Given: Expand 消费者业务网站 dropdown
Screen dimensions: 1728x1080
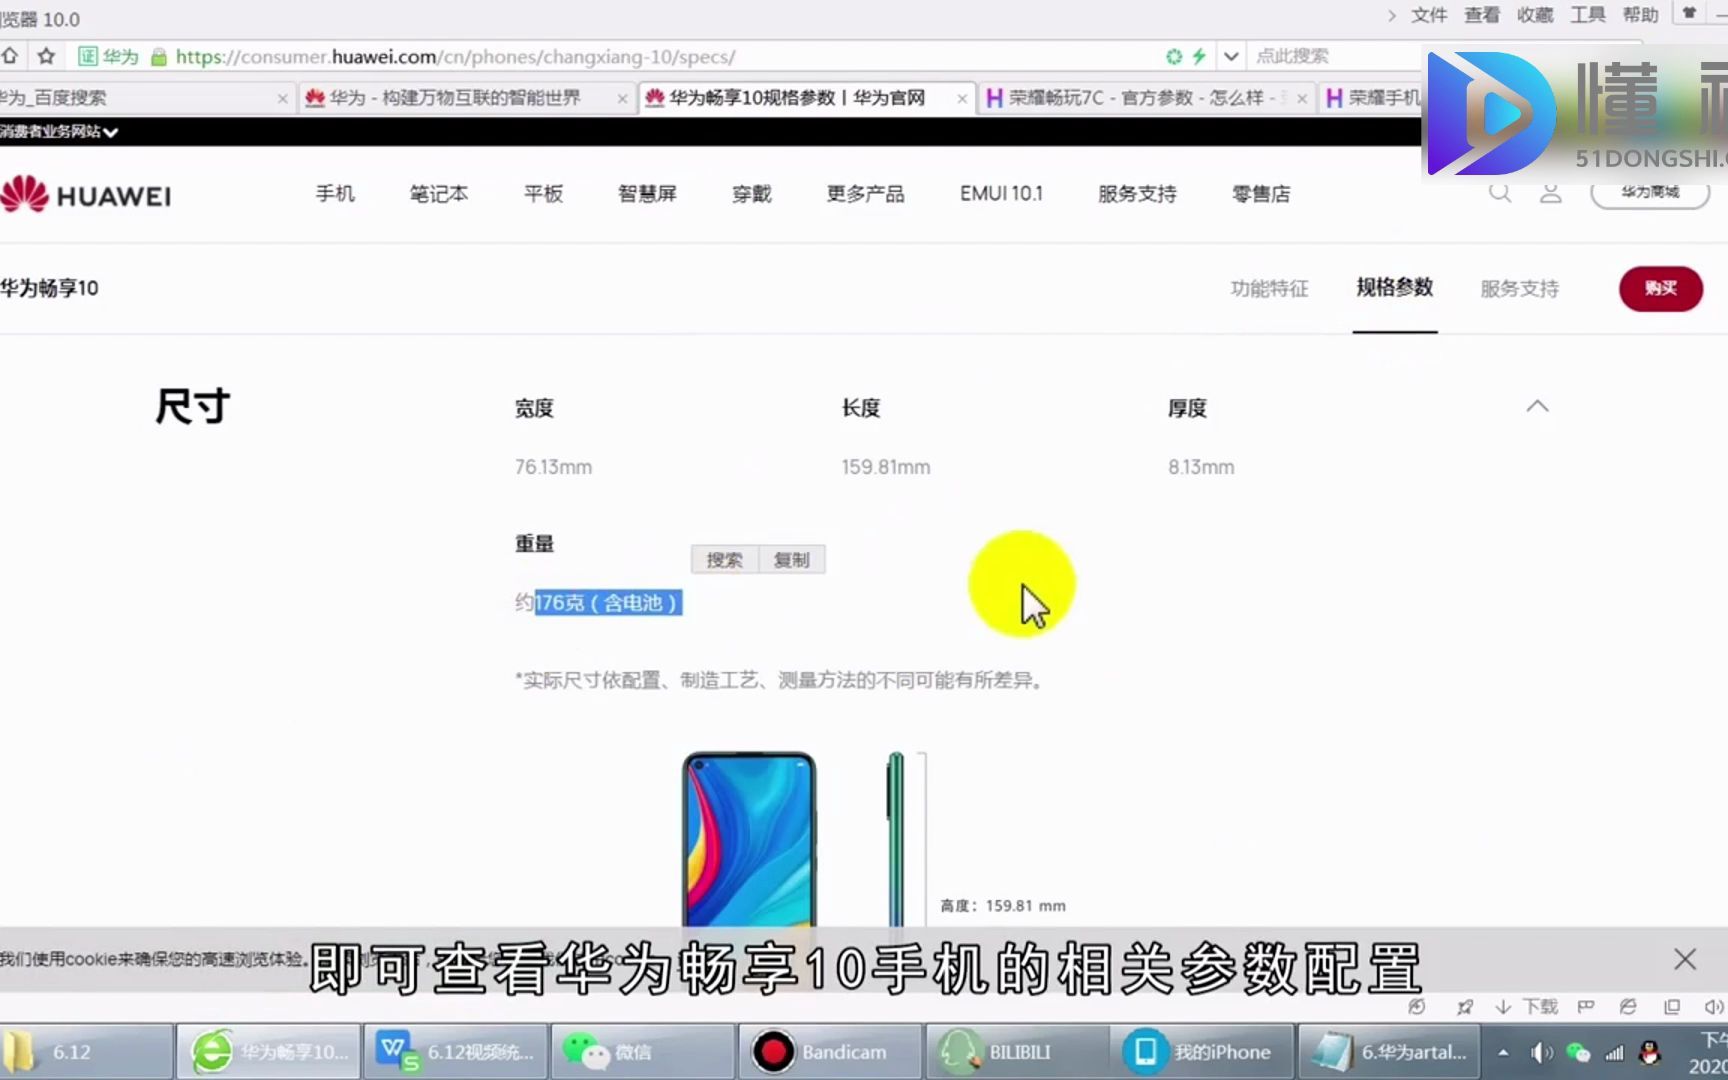Looking at the screenshot, I should pos(59,132).
